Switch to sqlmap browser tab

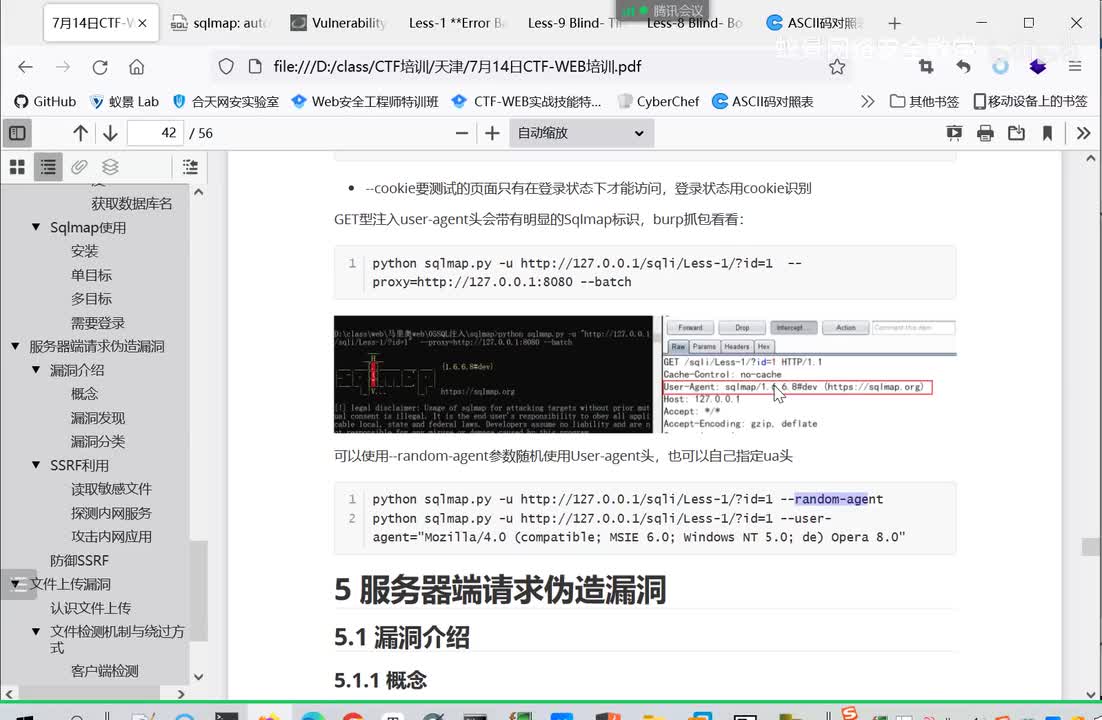220,23
